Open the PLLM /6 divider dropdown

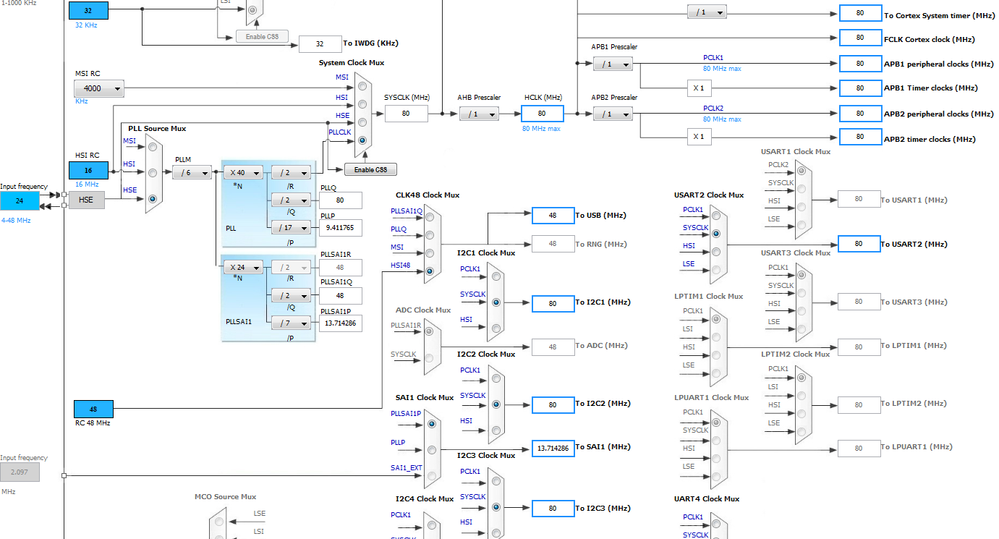coord(192,173)
